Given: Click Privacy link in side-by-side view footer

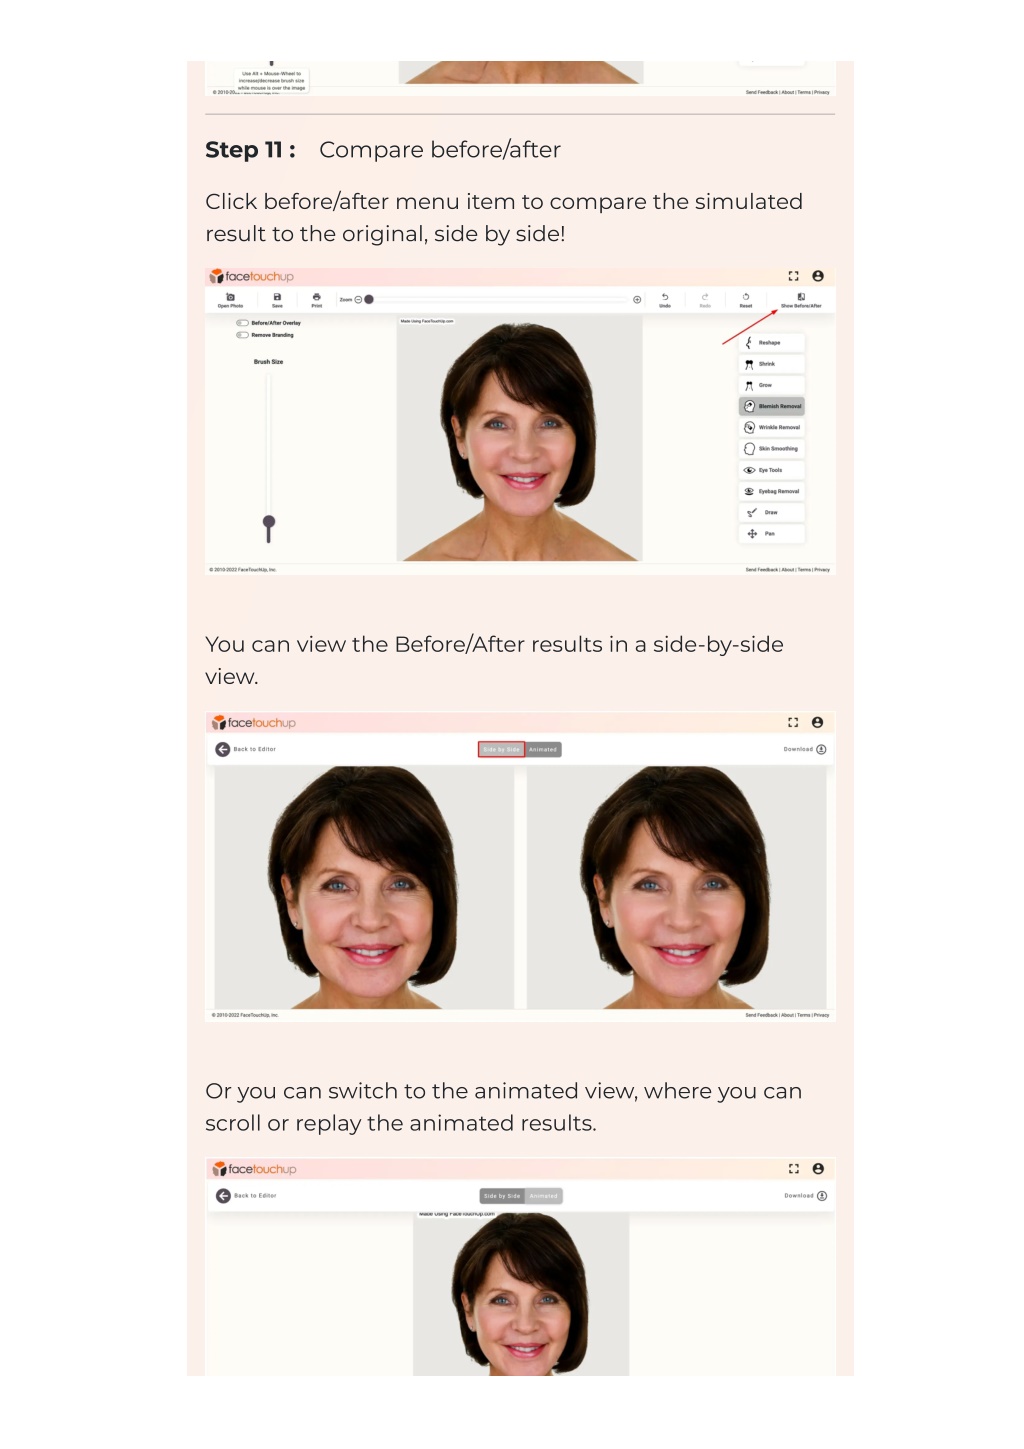Looking at the screenshot, I should [x=822, y=1015].
